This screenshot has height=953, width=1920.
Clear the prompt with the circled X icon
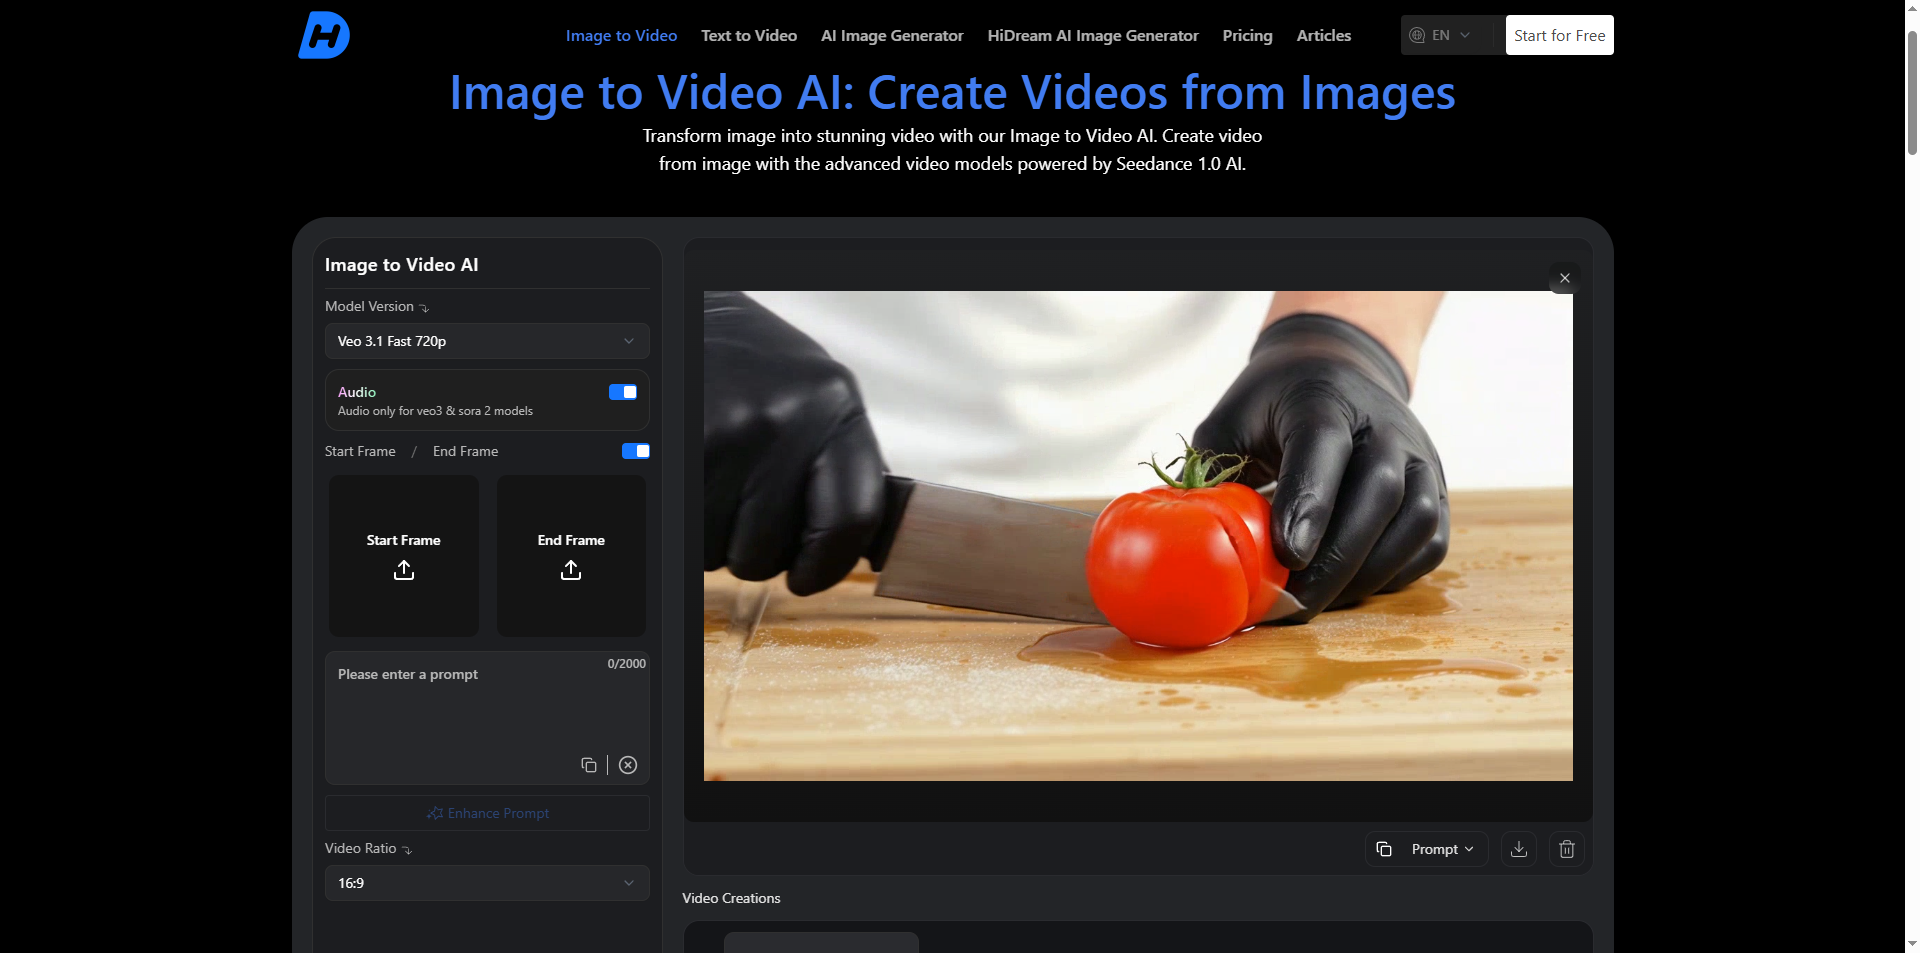point(628,765)
